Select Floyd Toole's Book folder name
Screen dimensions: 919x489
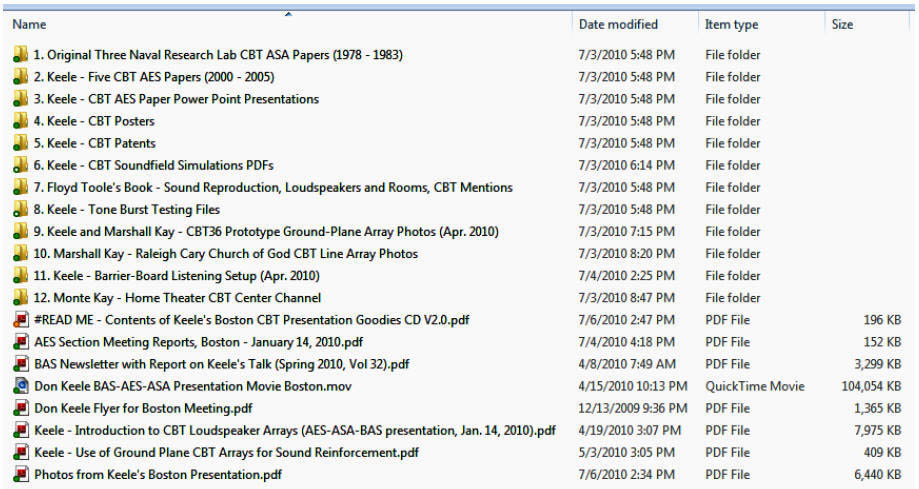click(x=273, y=187)
